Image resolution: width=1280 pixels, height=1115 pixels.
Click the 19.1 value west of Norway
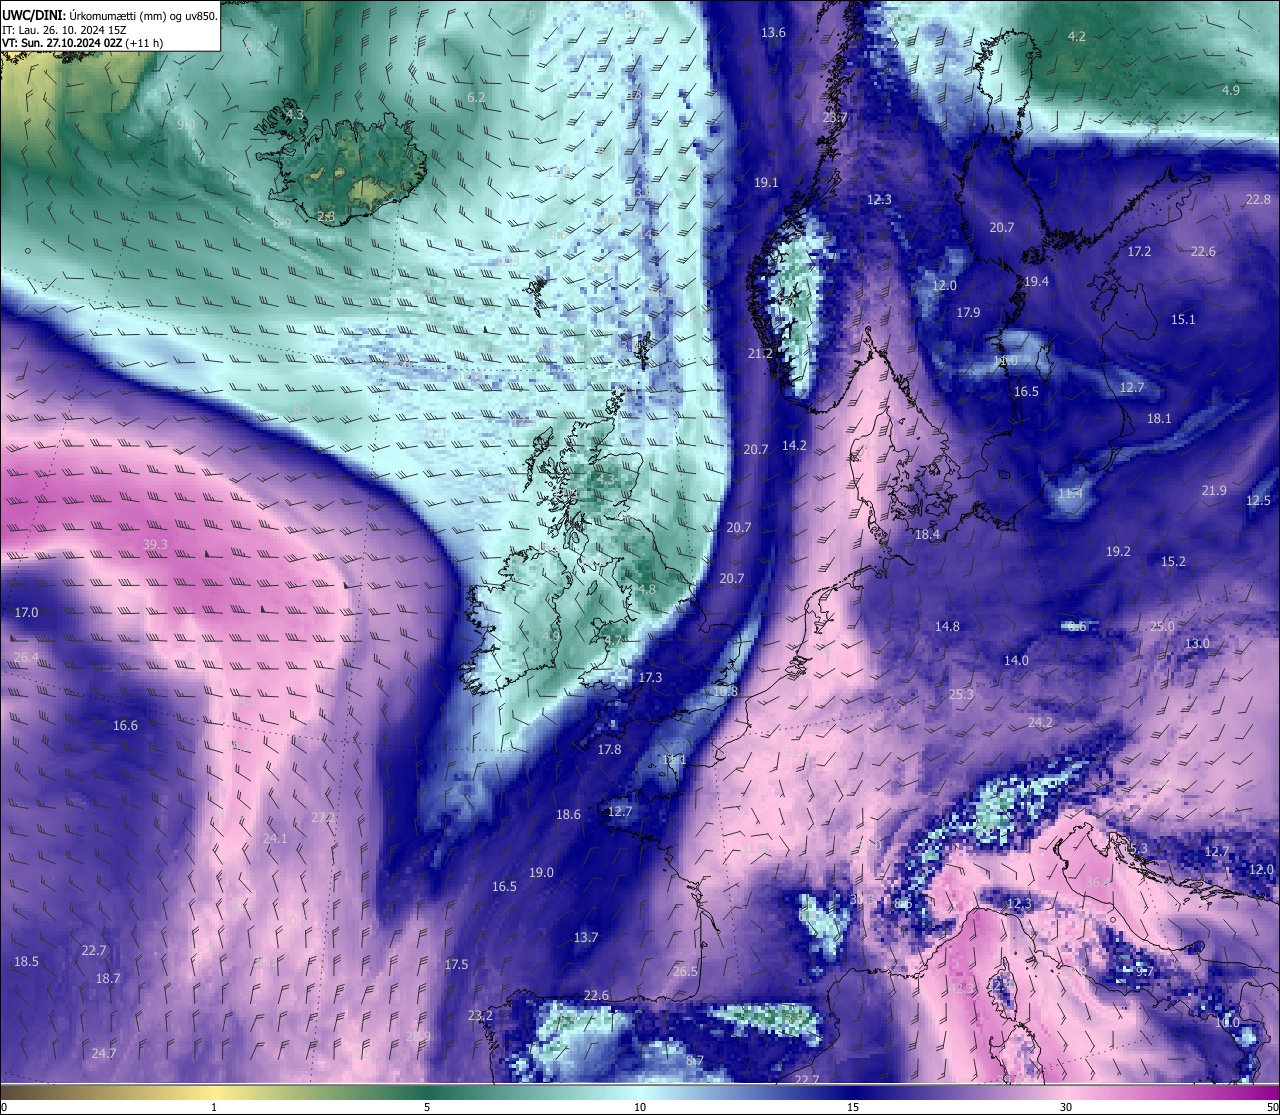point(766,183)
